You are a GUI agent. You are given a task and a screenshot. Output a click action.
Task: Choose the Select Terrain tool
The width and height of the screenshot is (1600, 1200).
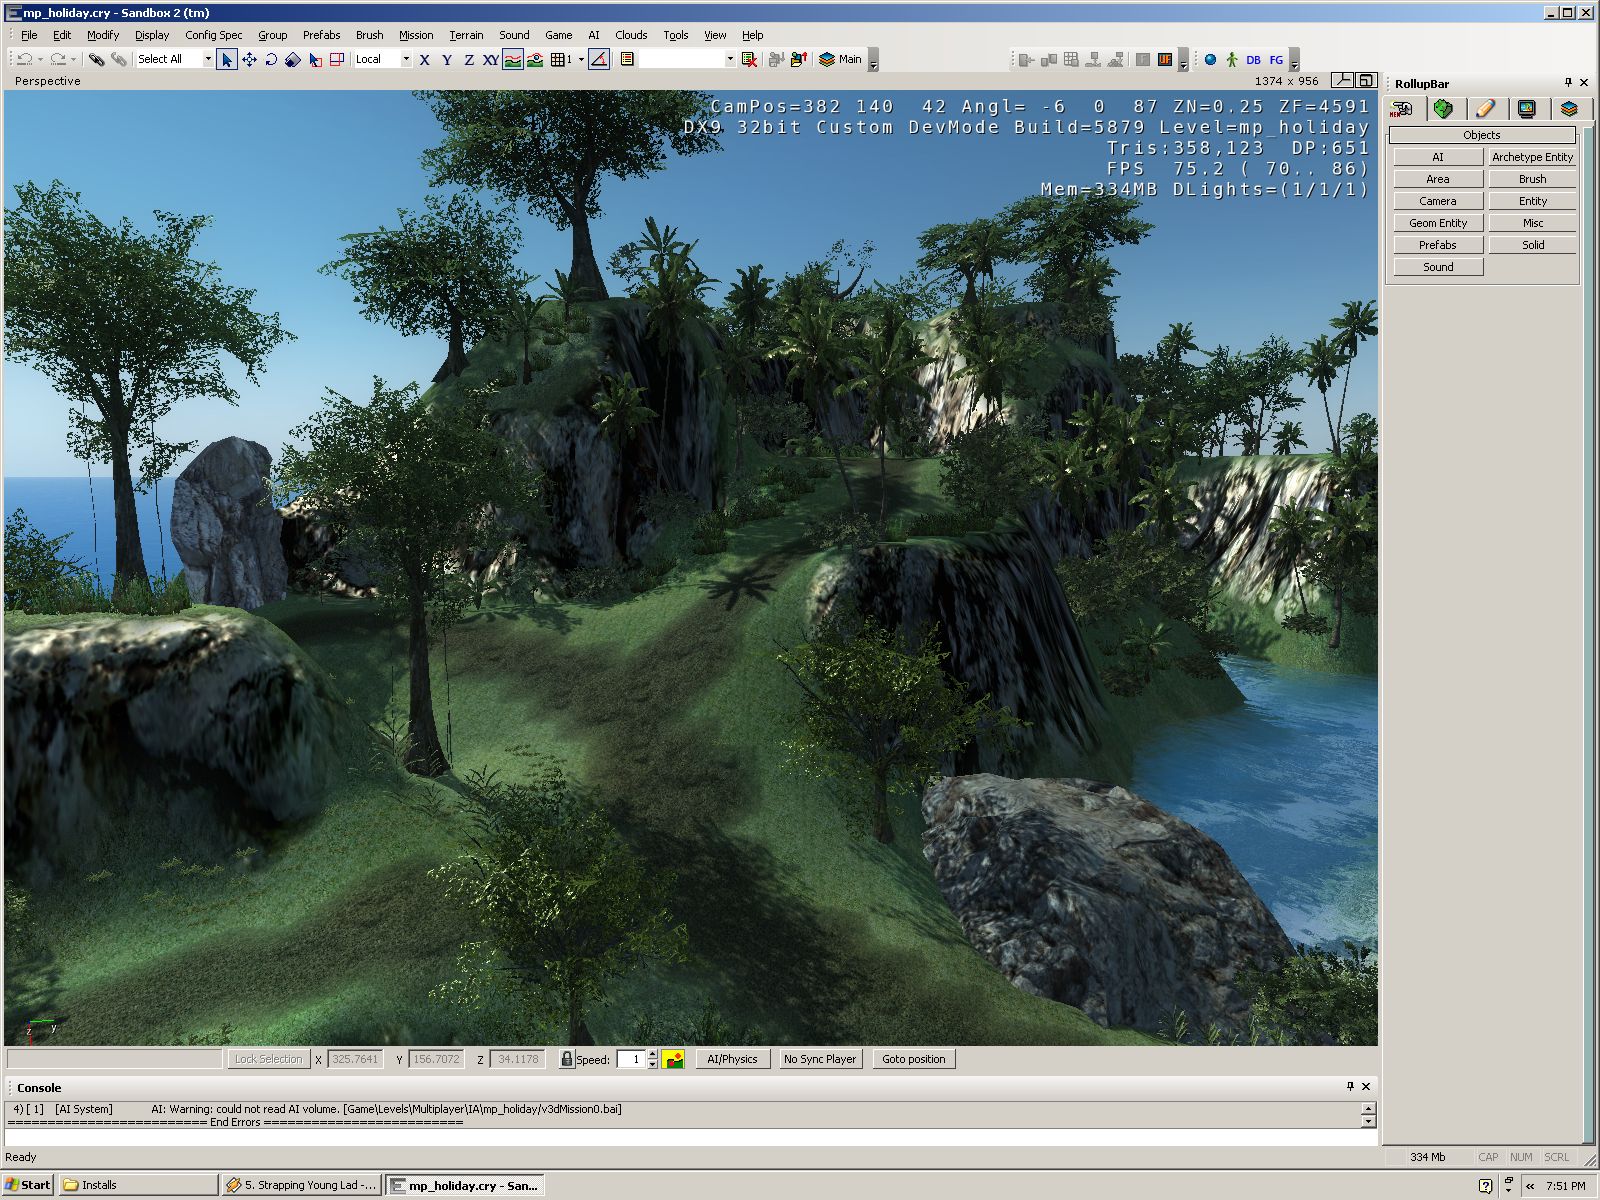pyautogui.click(x=315, y=59)
